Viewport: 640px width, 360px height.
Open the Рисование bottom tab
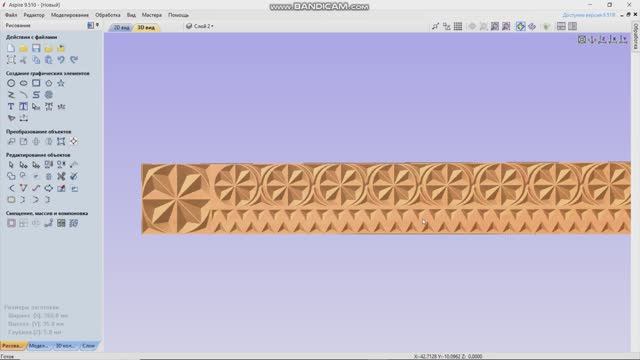(x=13, y=346)
